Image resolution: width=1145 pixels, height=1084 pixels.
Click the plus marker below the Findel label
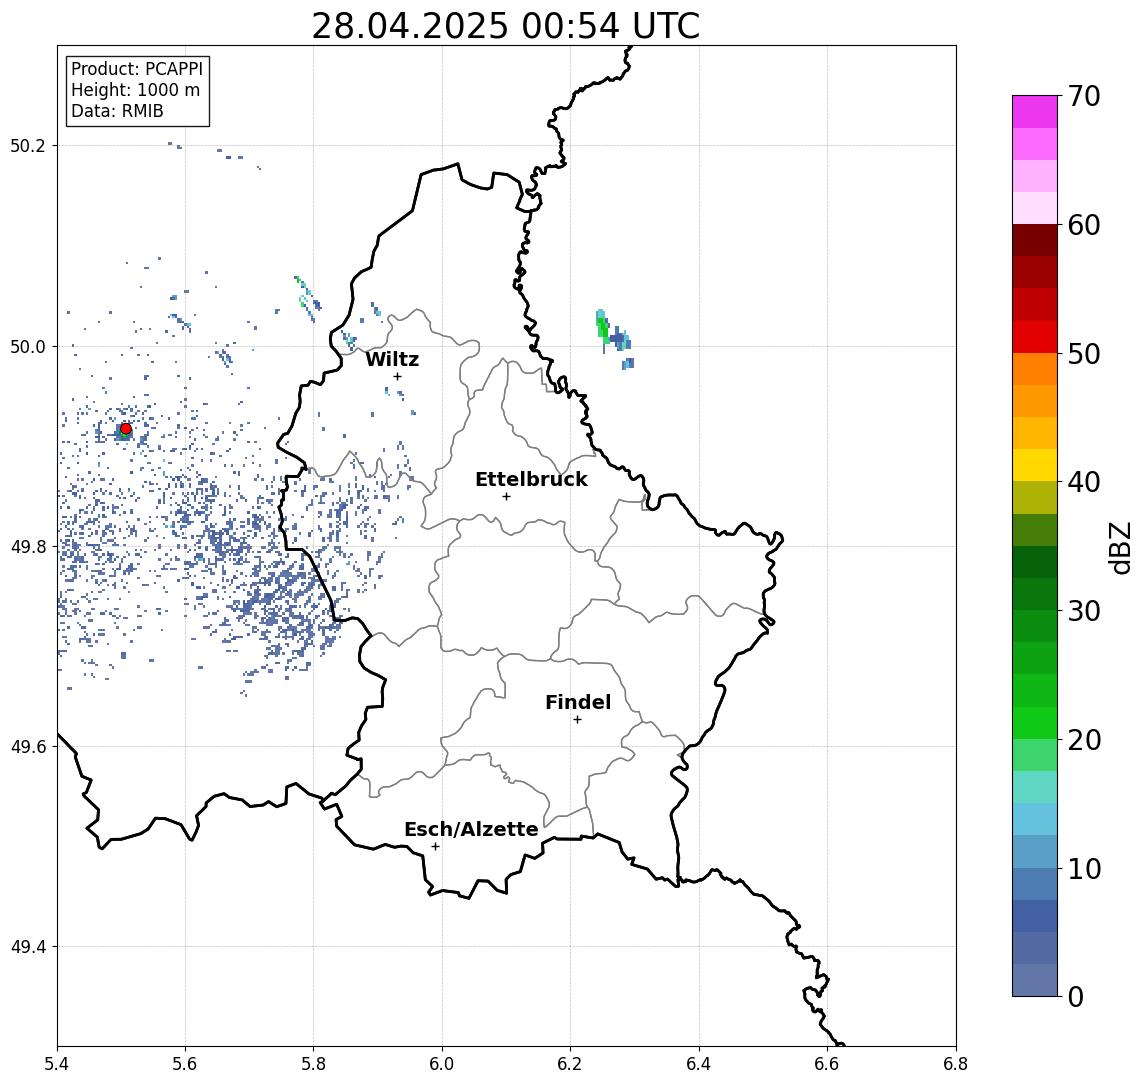(x=577, y=720)
